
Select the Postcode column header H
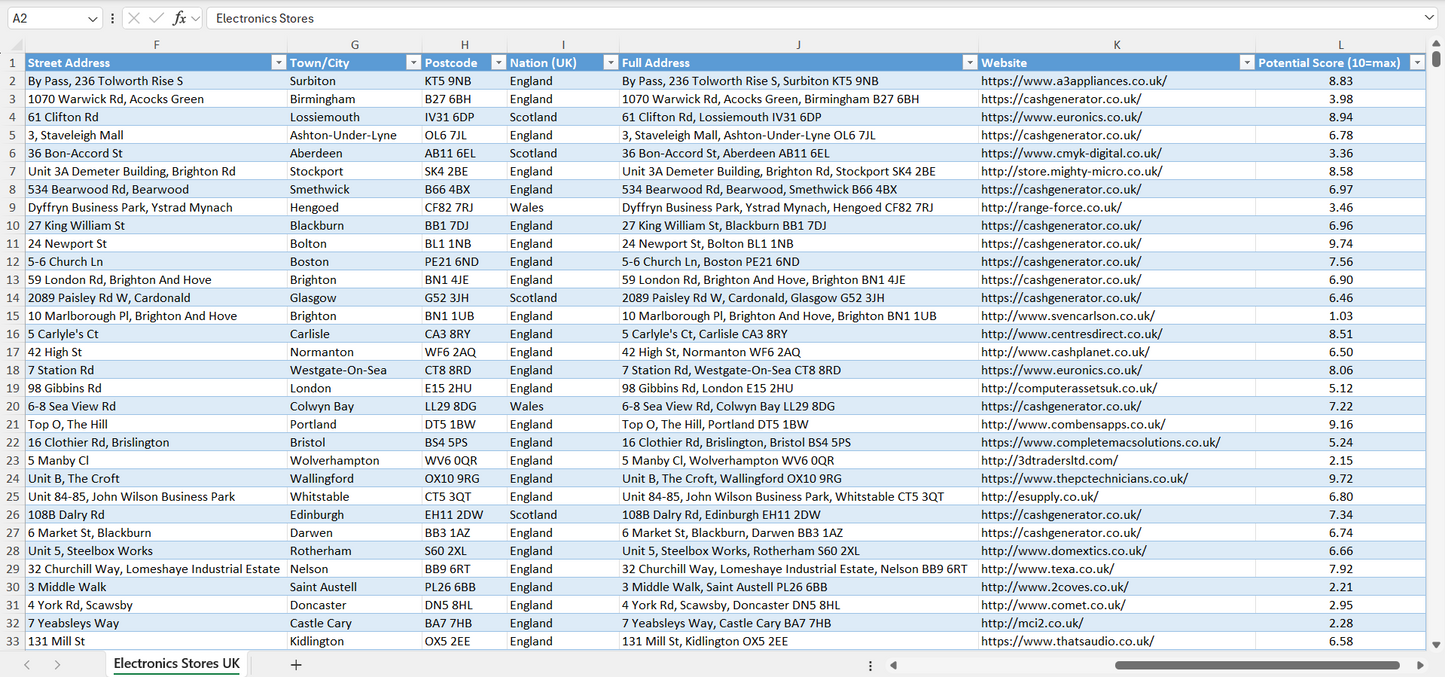click(464, 44)
